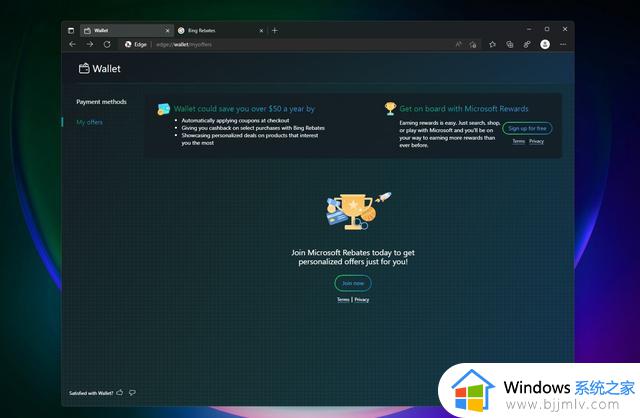Click the Edge site identity badge
The height and width of the screenshot is (418, 640).
tap(136, 44)
